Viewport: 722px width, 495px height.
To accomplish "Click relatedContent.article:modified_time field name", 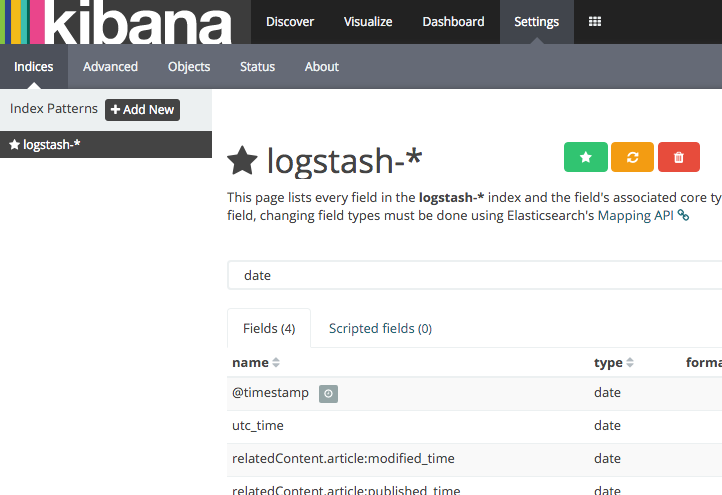I will click(x=343, y=459).
